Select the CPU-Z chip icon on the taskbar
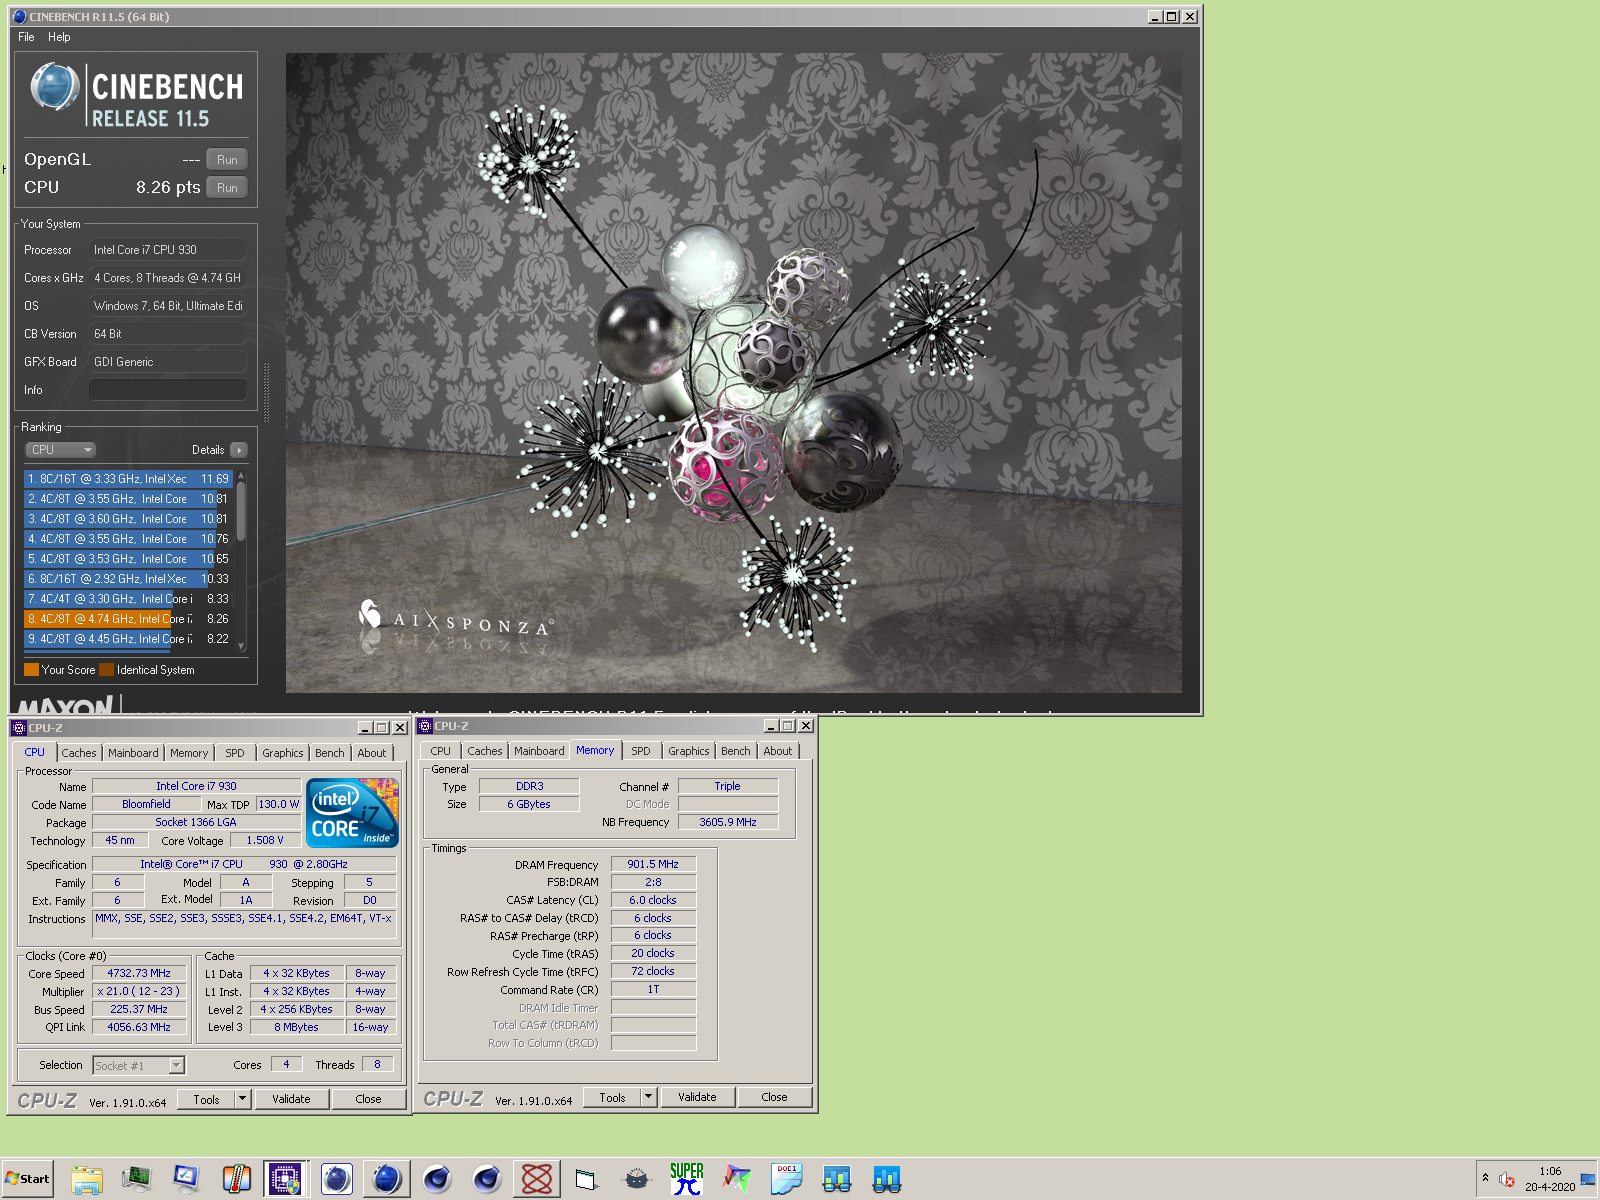 click(x=286, y=1179)
